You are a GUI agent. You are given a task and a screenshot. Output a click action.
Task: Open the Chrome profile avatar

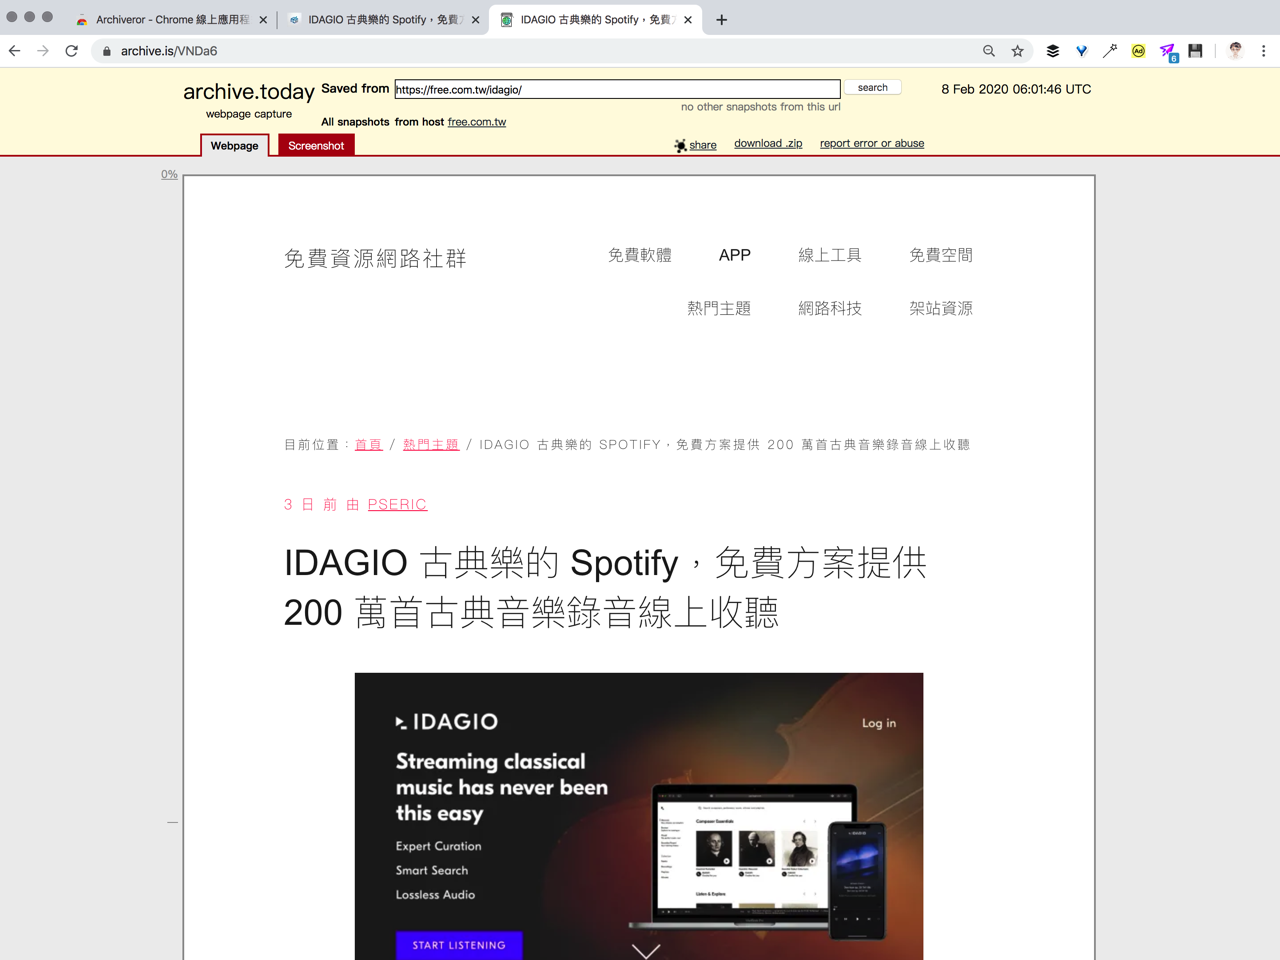1236,51
